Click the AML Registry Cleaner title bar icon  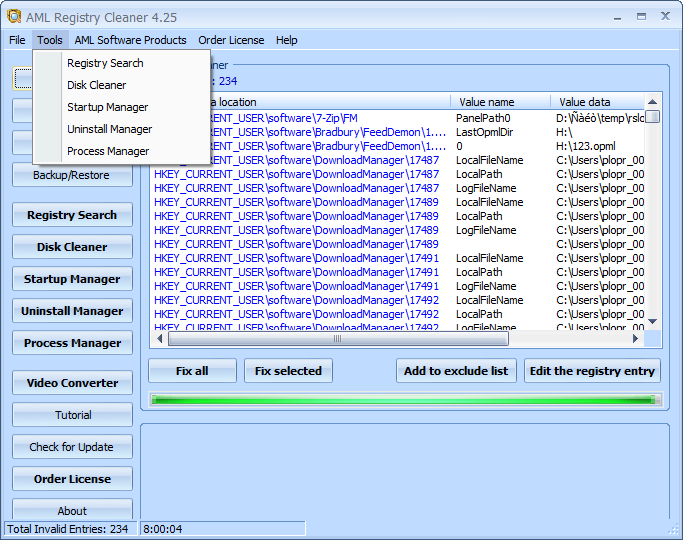(x=14, y=17)
